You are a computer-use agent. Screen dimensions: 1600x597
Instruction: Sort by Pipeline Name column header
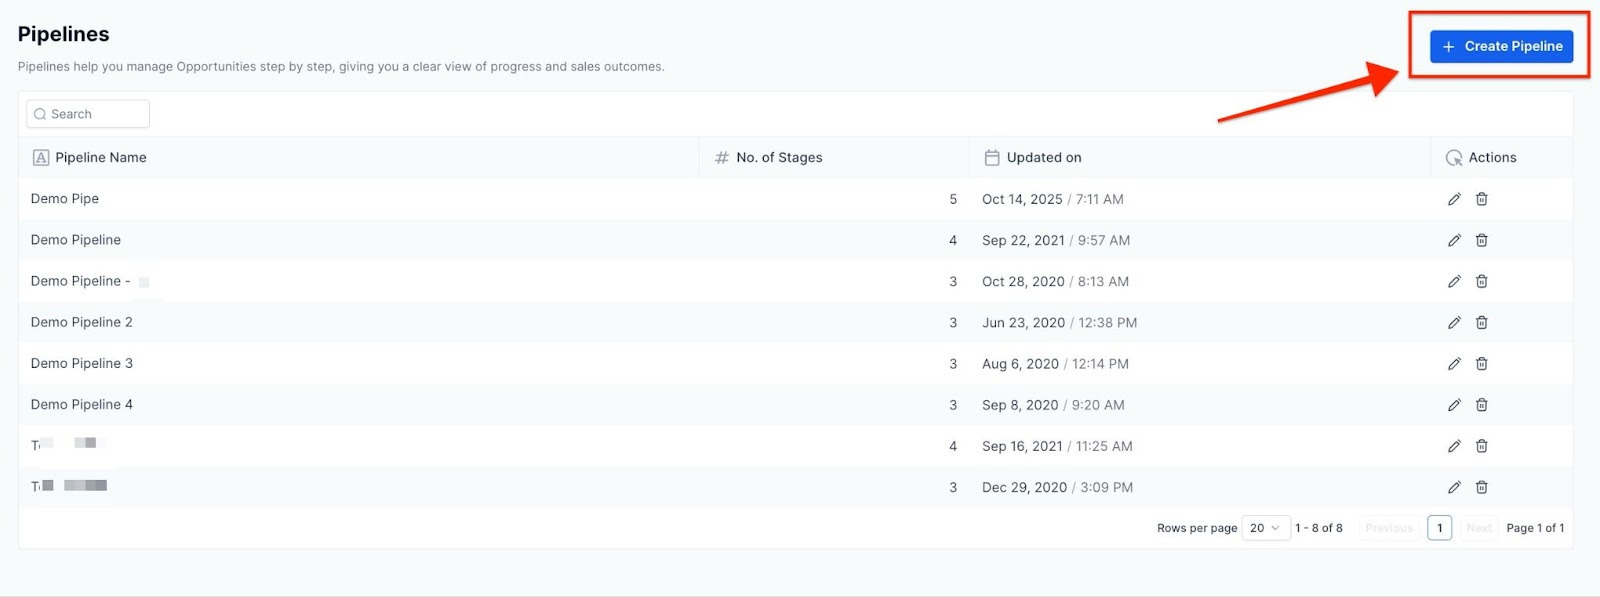pyautogui.click(x=100, y=157)
